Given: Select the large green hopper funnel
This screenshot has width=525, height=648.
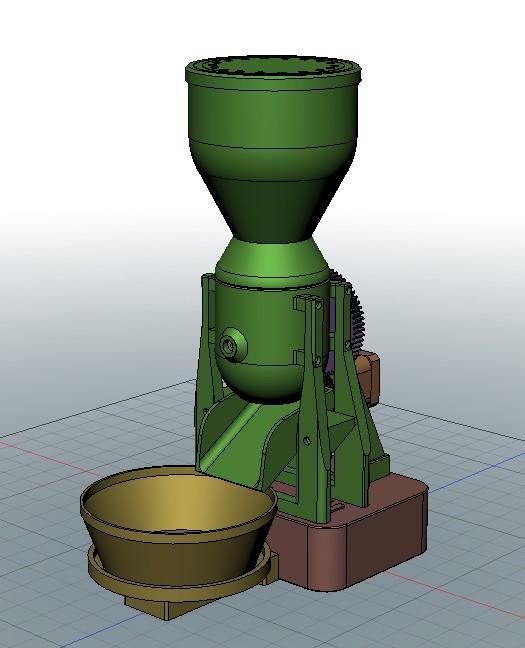Looking at the screenshot, I should click(273, 149).
